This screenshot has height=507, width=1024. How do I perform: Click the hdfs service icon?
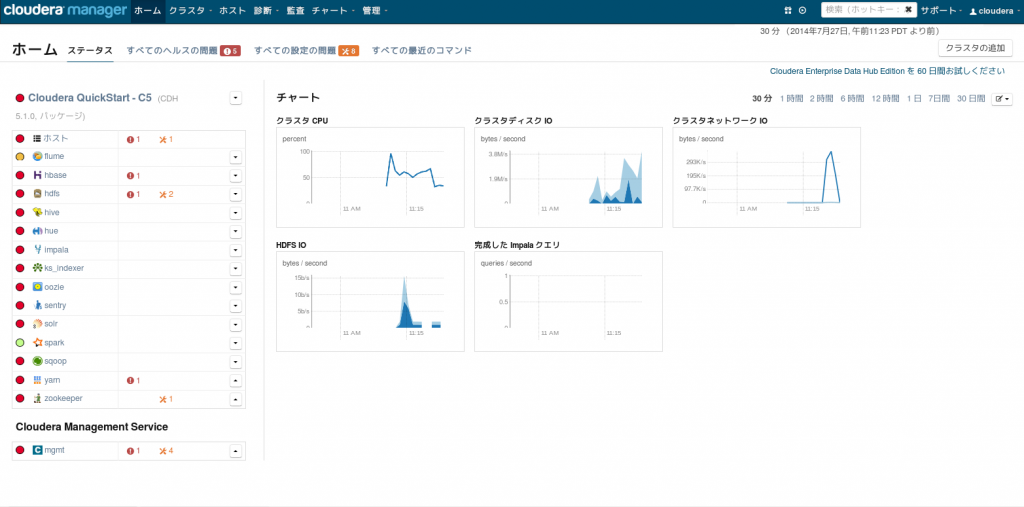coord(38,193)
